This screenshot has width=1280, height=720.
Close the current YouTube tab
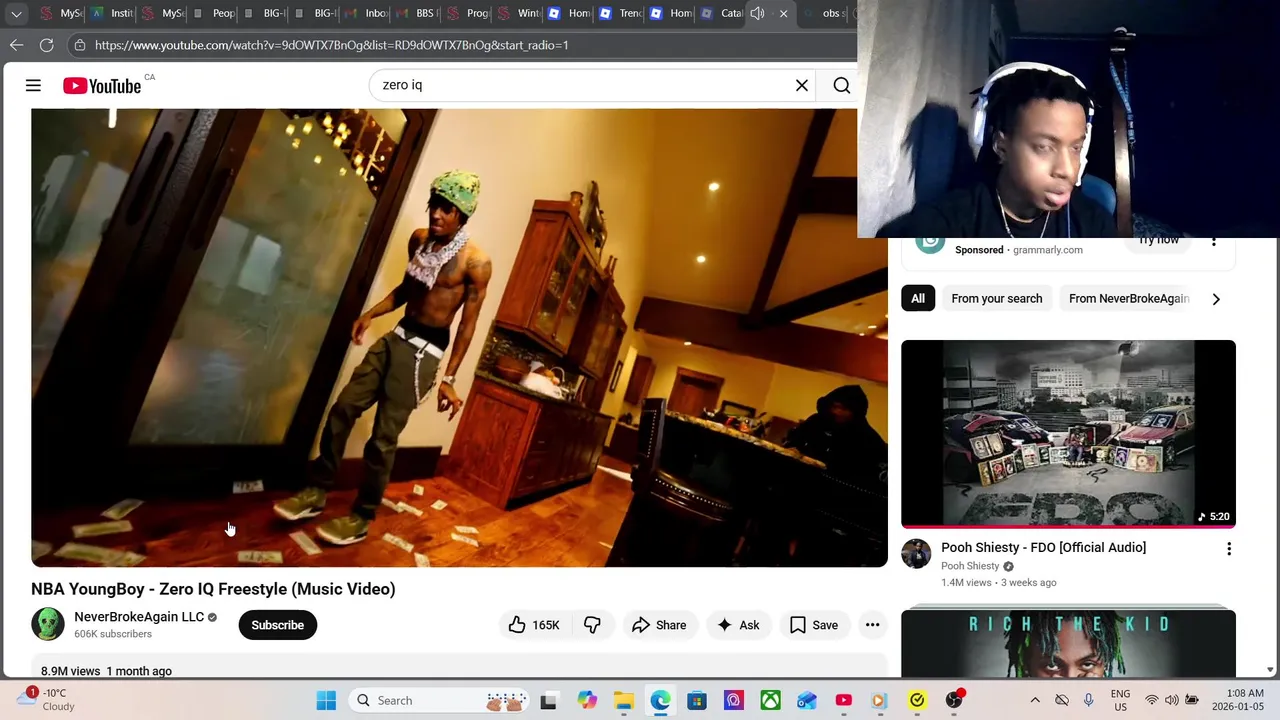[x=783, y=13]
